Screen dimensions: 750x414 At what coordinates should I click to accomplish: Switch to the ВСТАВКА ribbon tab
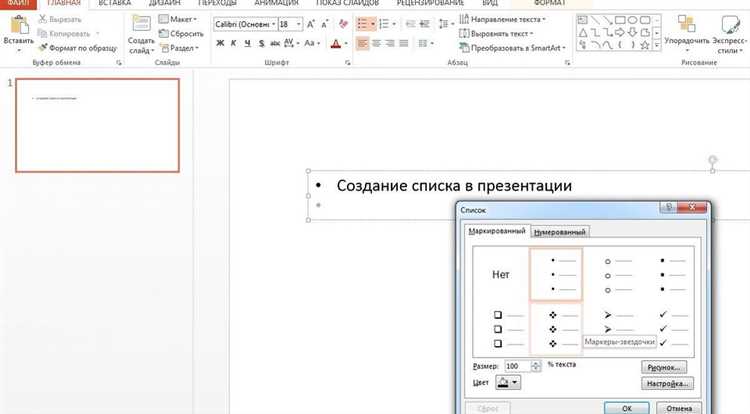[x=115, y=3]
